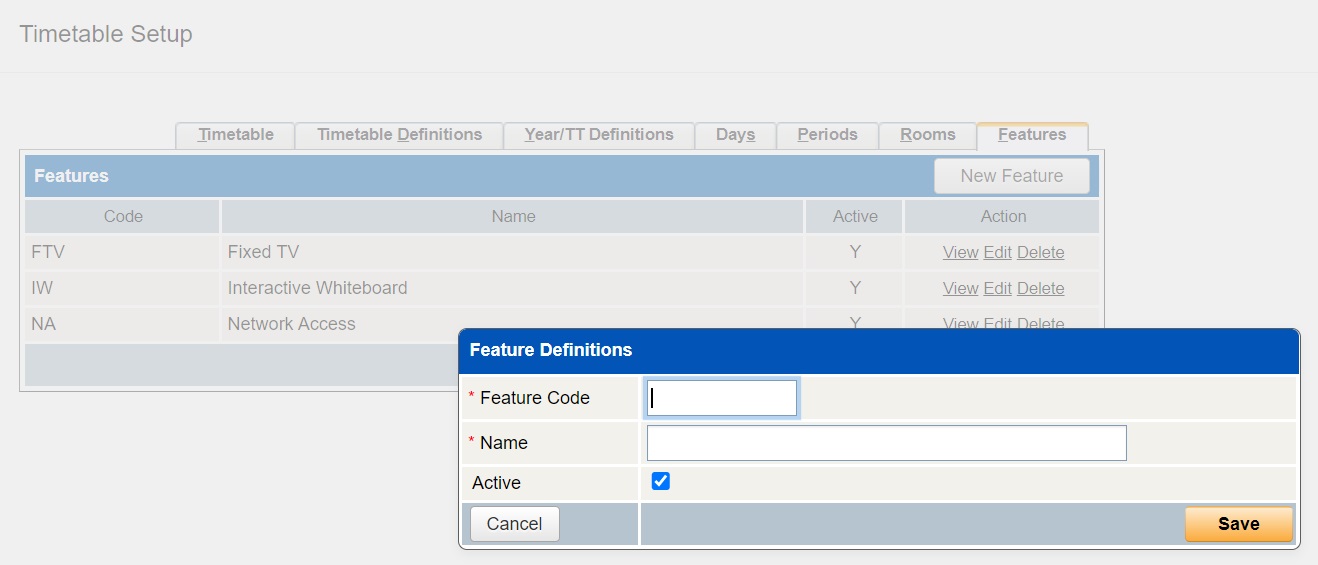Screen dimensions: 1318x565
Task: Cancel the Feature Definitions dialog
Action: click(x=514, y=524)
